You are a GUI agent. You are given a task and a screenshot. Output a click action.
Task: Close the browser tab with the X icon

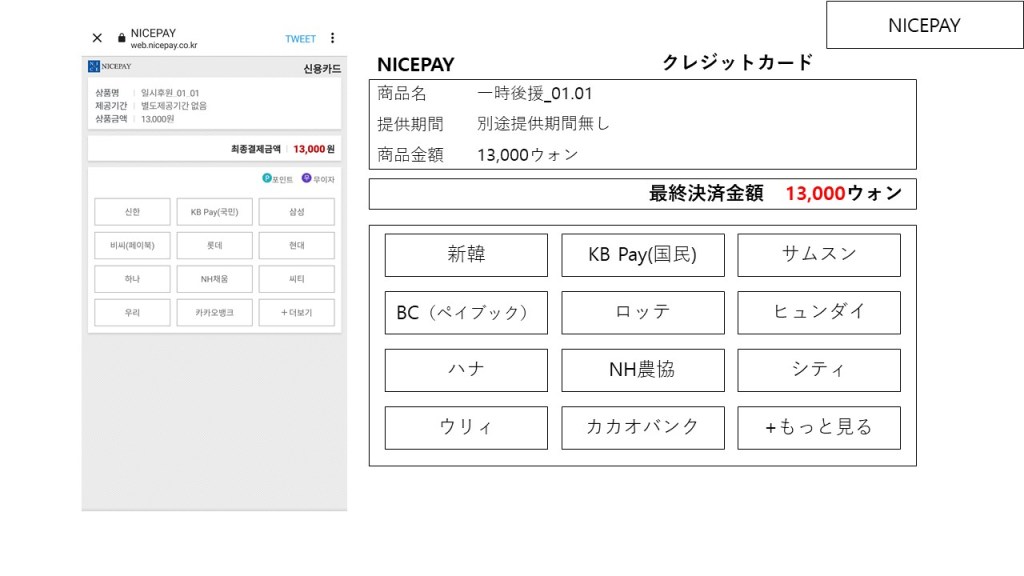[x=97, y=38]
